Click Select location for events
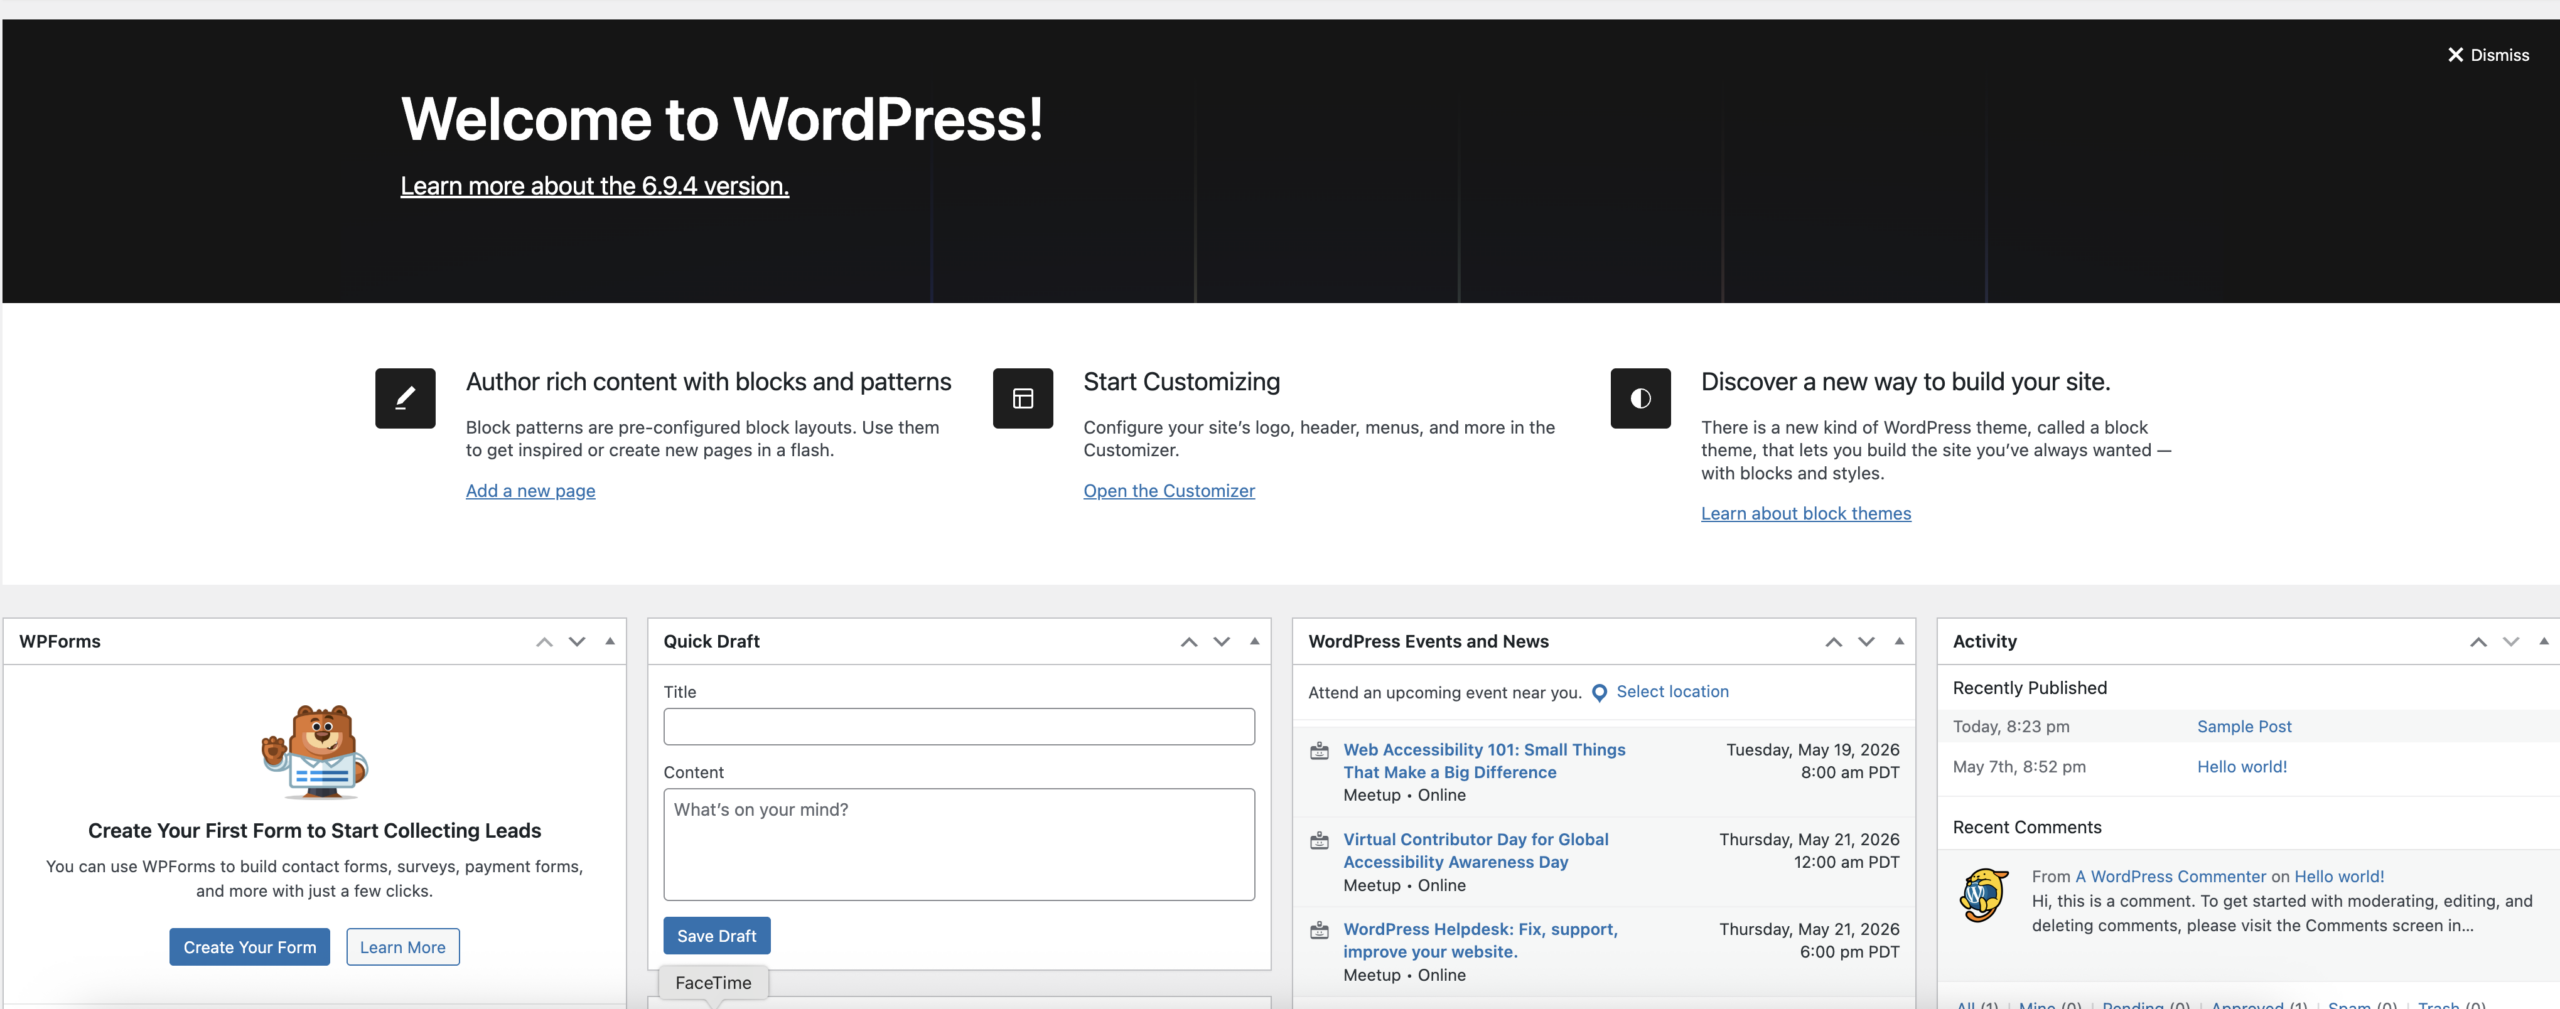Screen dimensions: 2560x1009 [1672, 692]
